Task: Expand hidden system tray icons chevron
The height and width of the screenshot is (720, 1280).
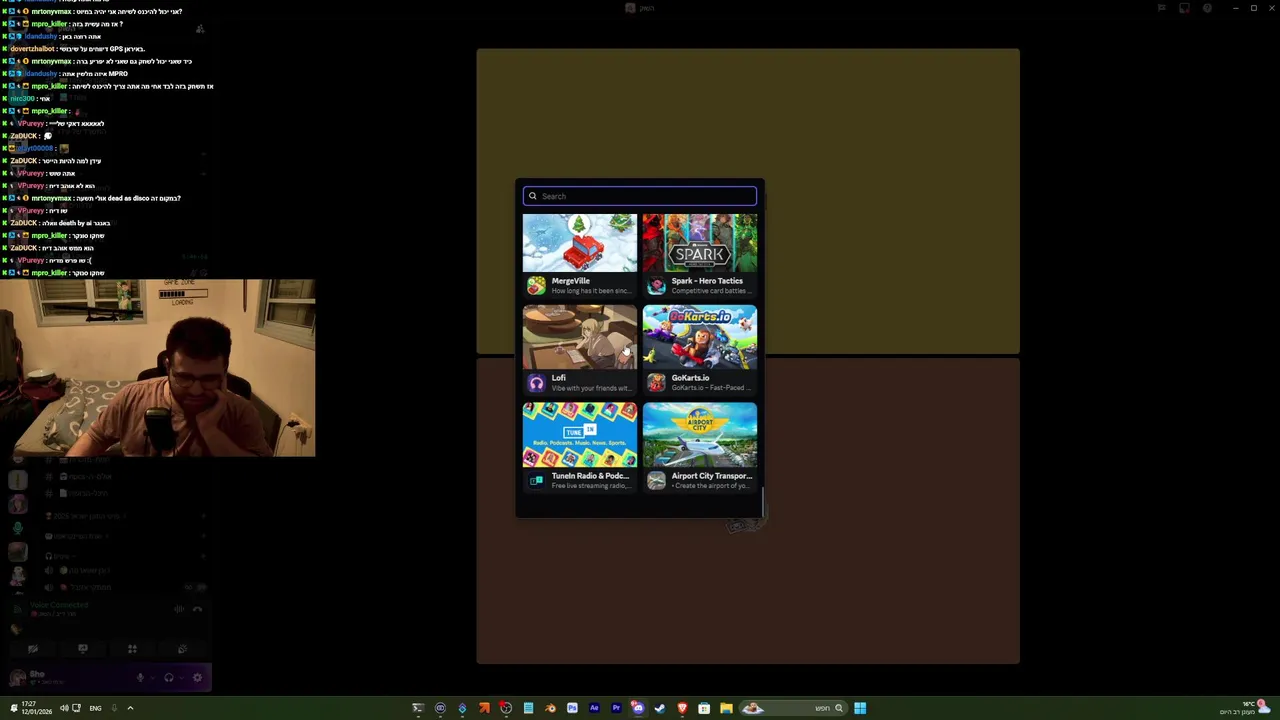Action: coord(130,708)
